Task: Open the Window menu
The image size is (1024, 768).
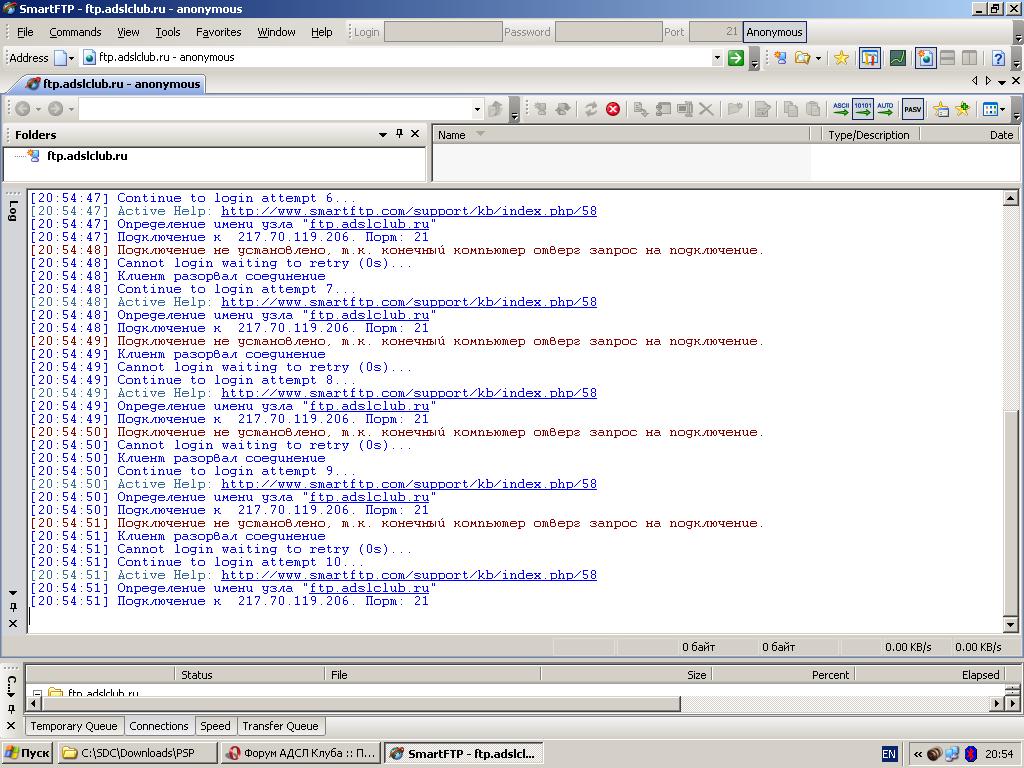Action: click(276, 32)
